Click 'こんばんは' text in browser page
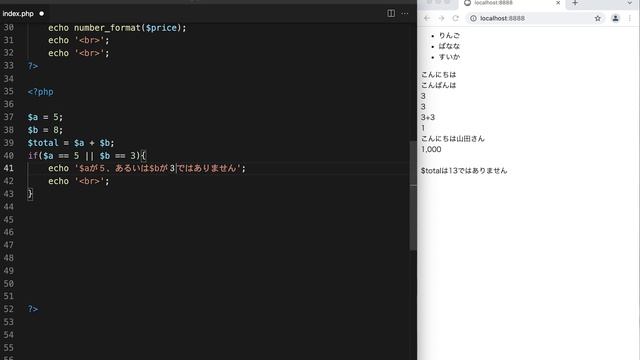 pos(438,85)
